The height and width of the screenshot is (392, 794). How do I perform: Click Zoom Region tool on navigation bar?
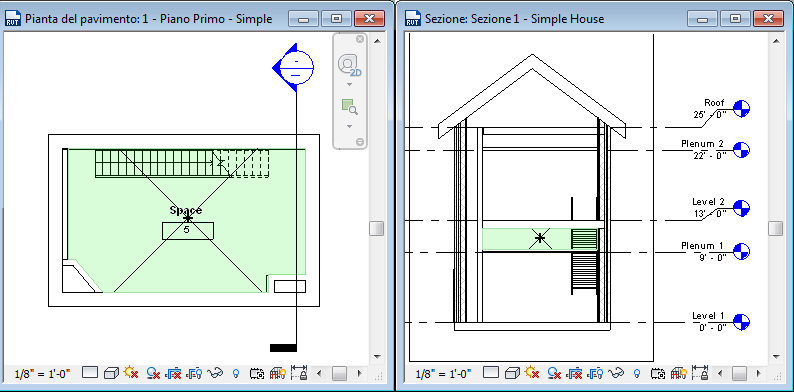click(349, 106)
